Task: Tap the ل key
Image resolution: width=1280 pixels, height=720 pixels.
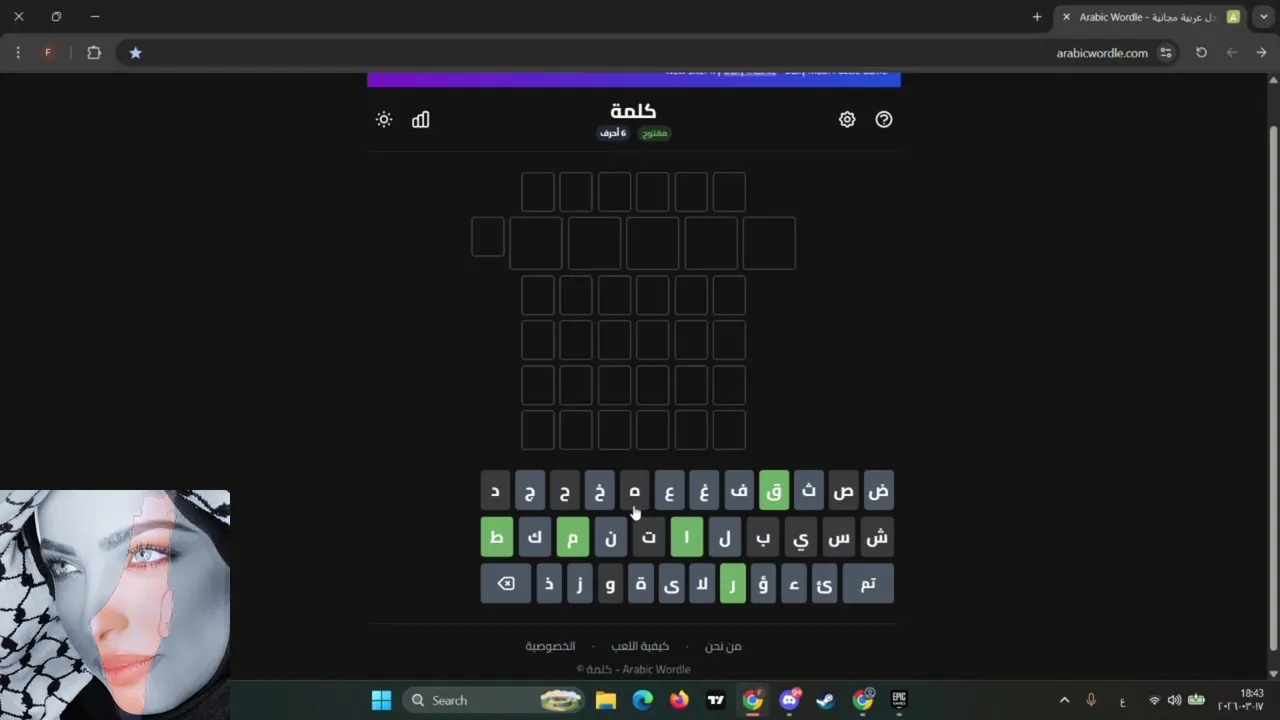Action: (x=725, y=537)
